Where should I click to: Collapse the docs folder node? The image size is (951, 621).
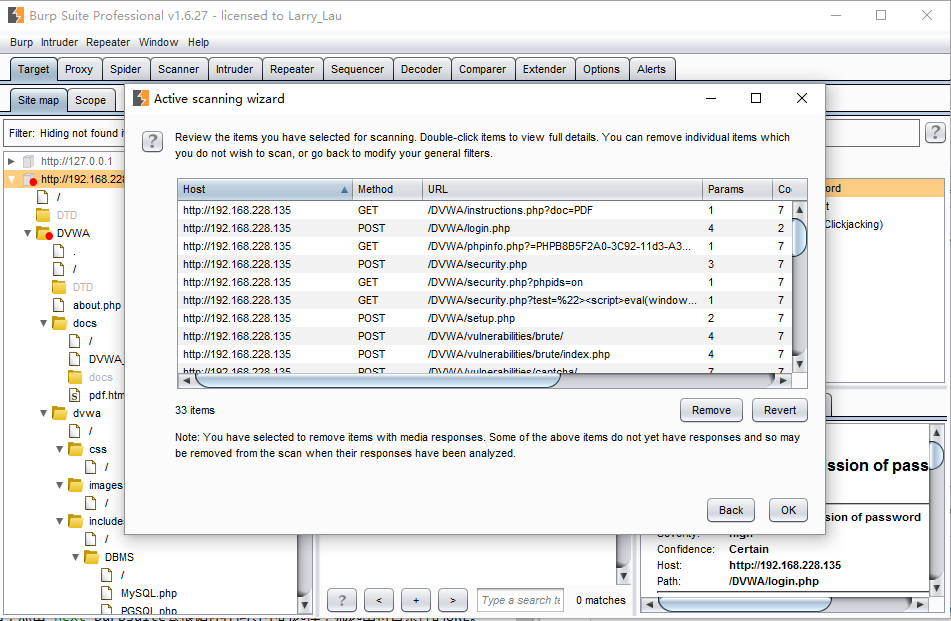coord(44,323)
